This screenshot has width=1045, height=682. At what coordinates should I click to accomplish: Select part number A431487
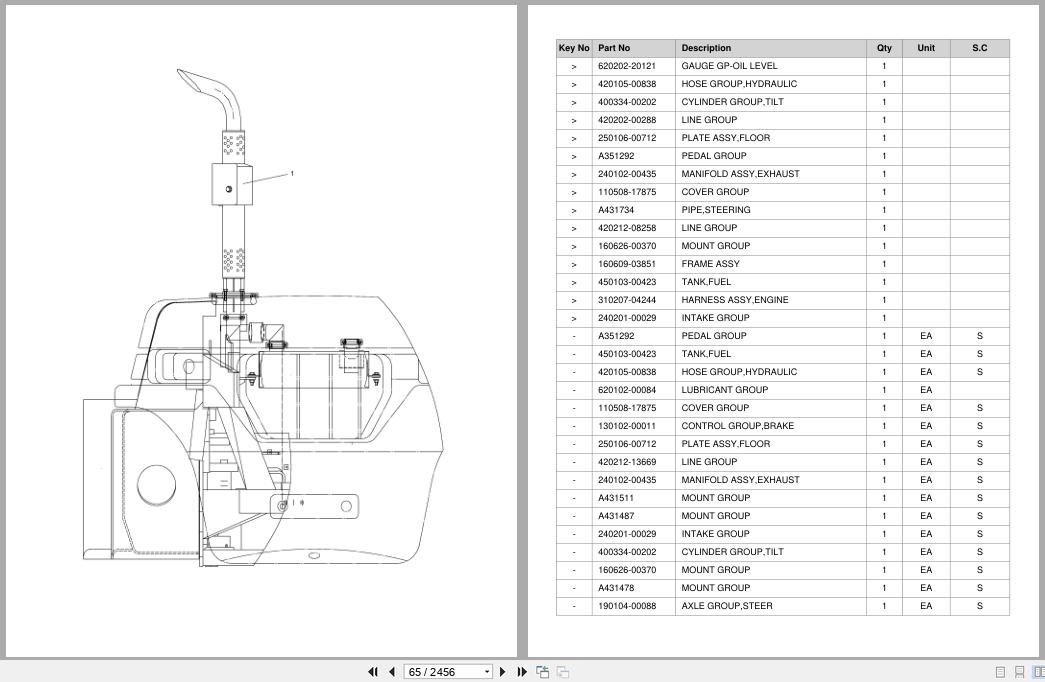[x=616, y=516]
